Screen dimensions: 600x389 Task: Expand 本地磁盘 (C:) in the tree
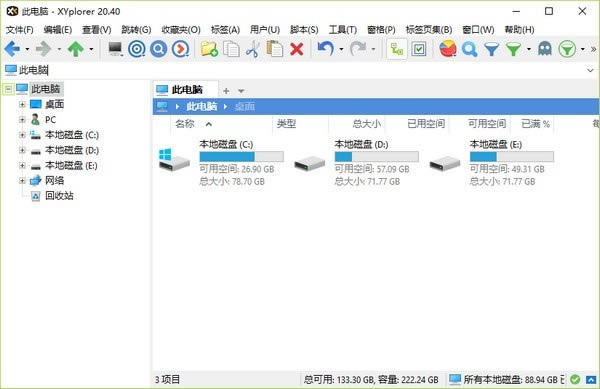point(22,135)
